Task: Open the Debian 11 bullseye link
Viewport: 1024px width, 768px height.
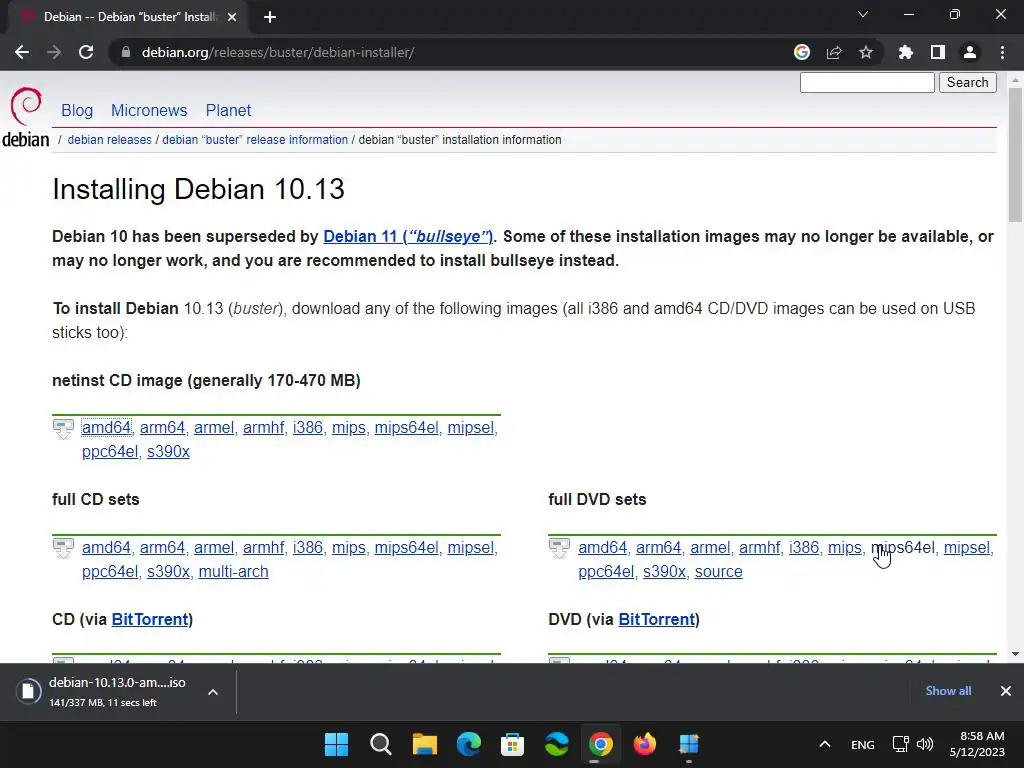Action: point(408,236)
